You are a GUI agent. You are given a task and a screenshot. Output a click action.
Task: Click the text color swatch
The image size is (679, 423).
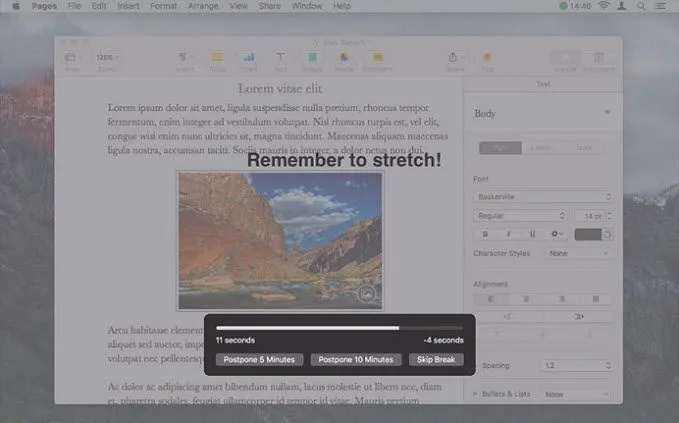click(x=589, y=234)
